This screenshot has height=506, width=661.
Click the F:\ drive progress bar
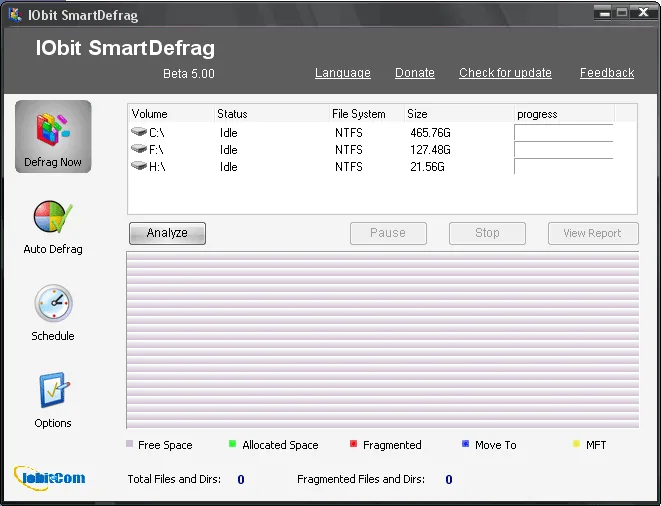click(564, 149)
